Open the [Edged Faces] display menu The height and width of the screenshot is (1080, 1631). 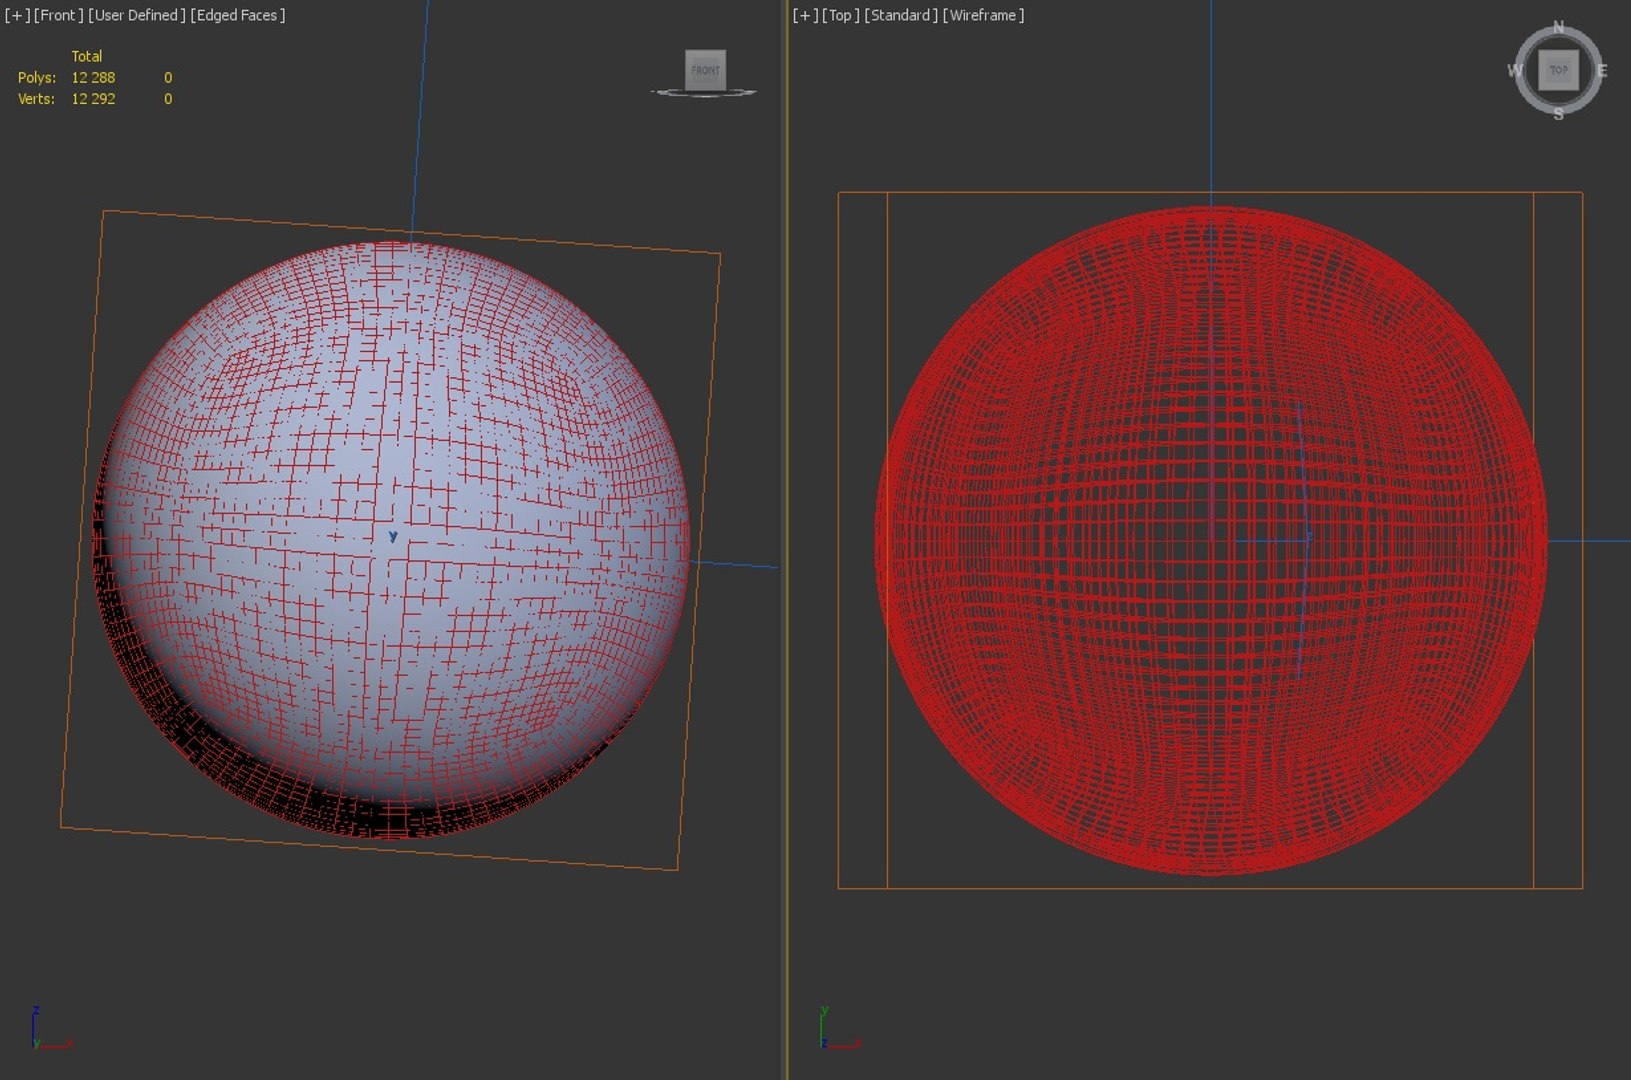tap(238, 15)
